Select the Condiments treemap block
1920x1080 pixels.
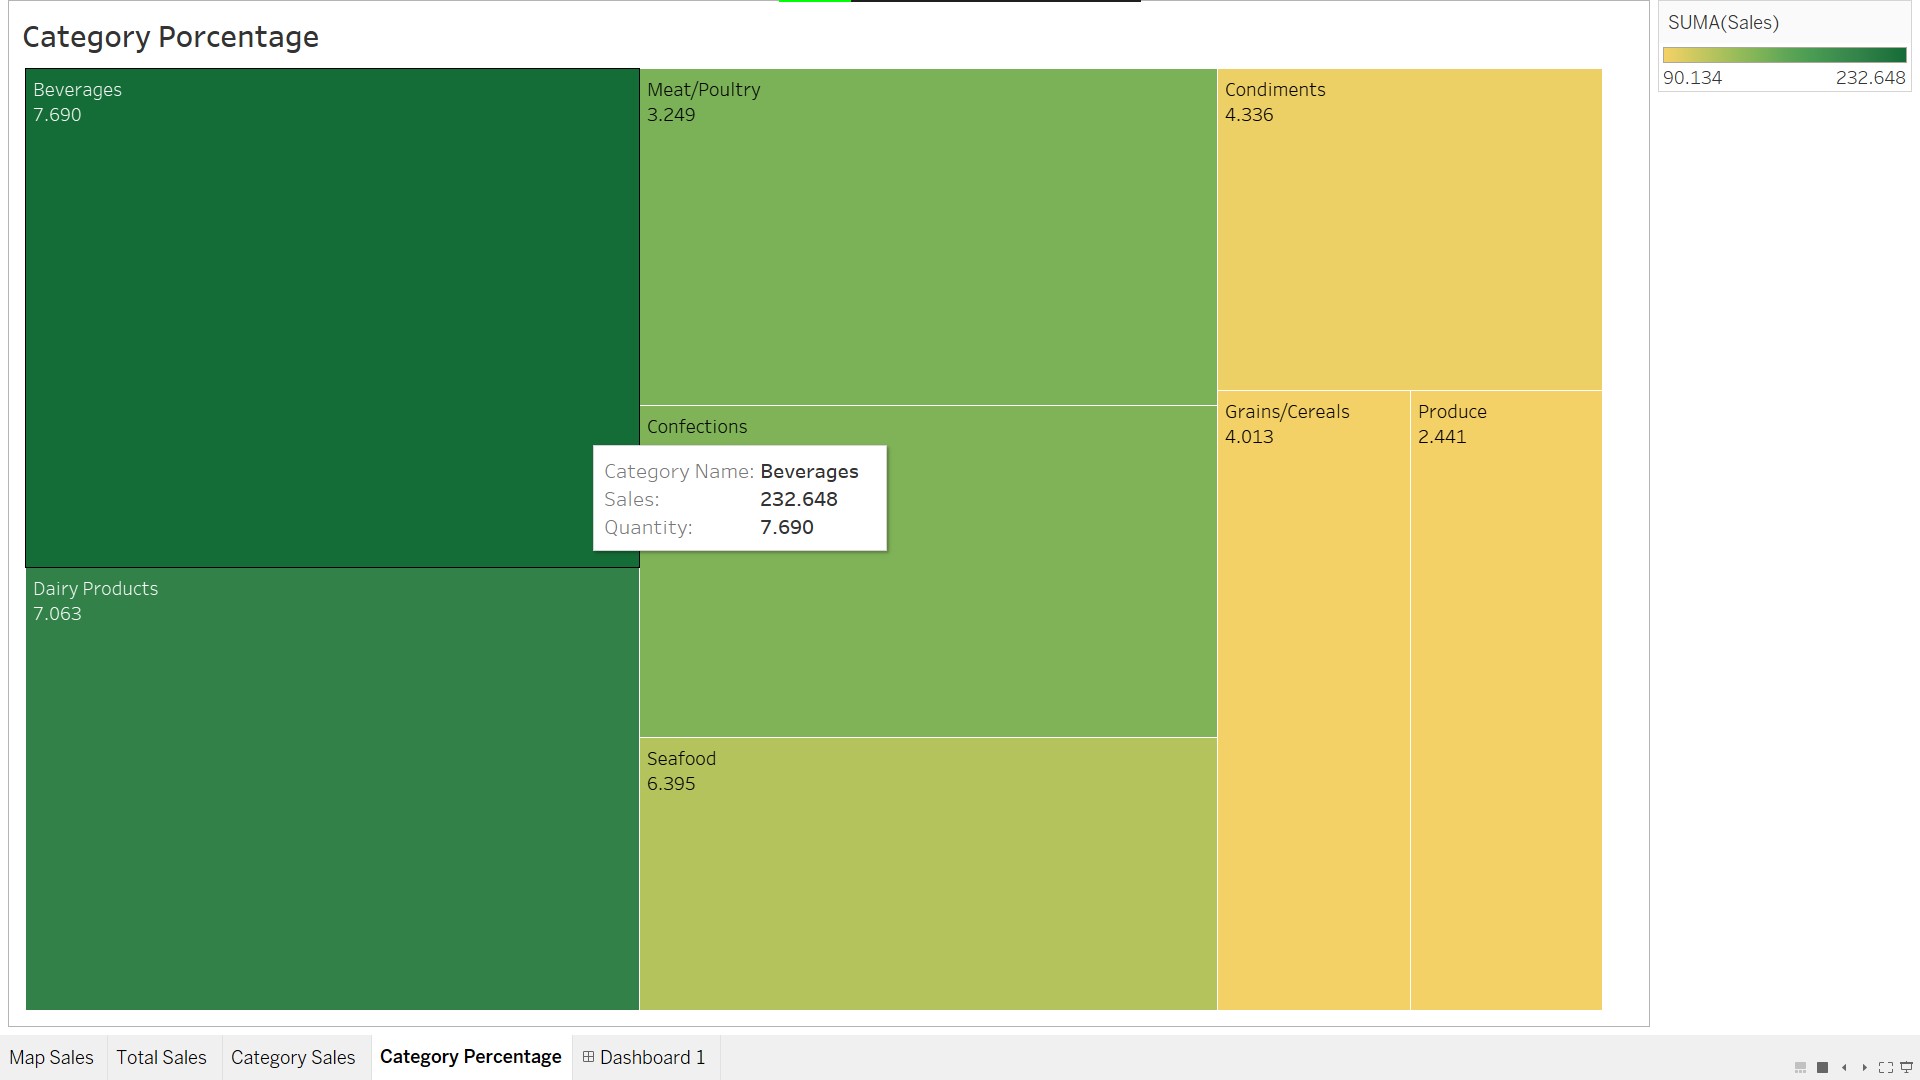[x=1409, y=230]
